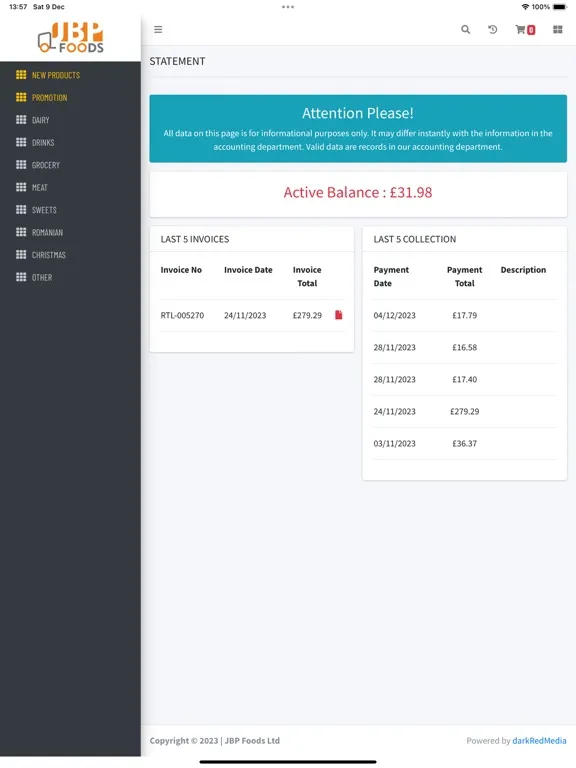
Task: Click payment date 03/11/2023
Action: tap(394, 444)
